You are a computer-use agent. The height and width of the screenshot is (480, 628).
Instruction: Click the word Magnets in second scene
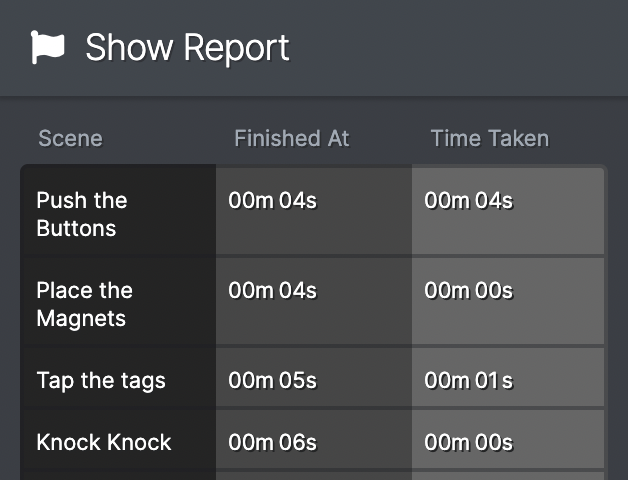coord(81,319)
